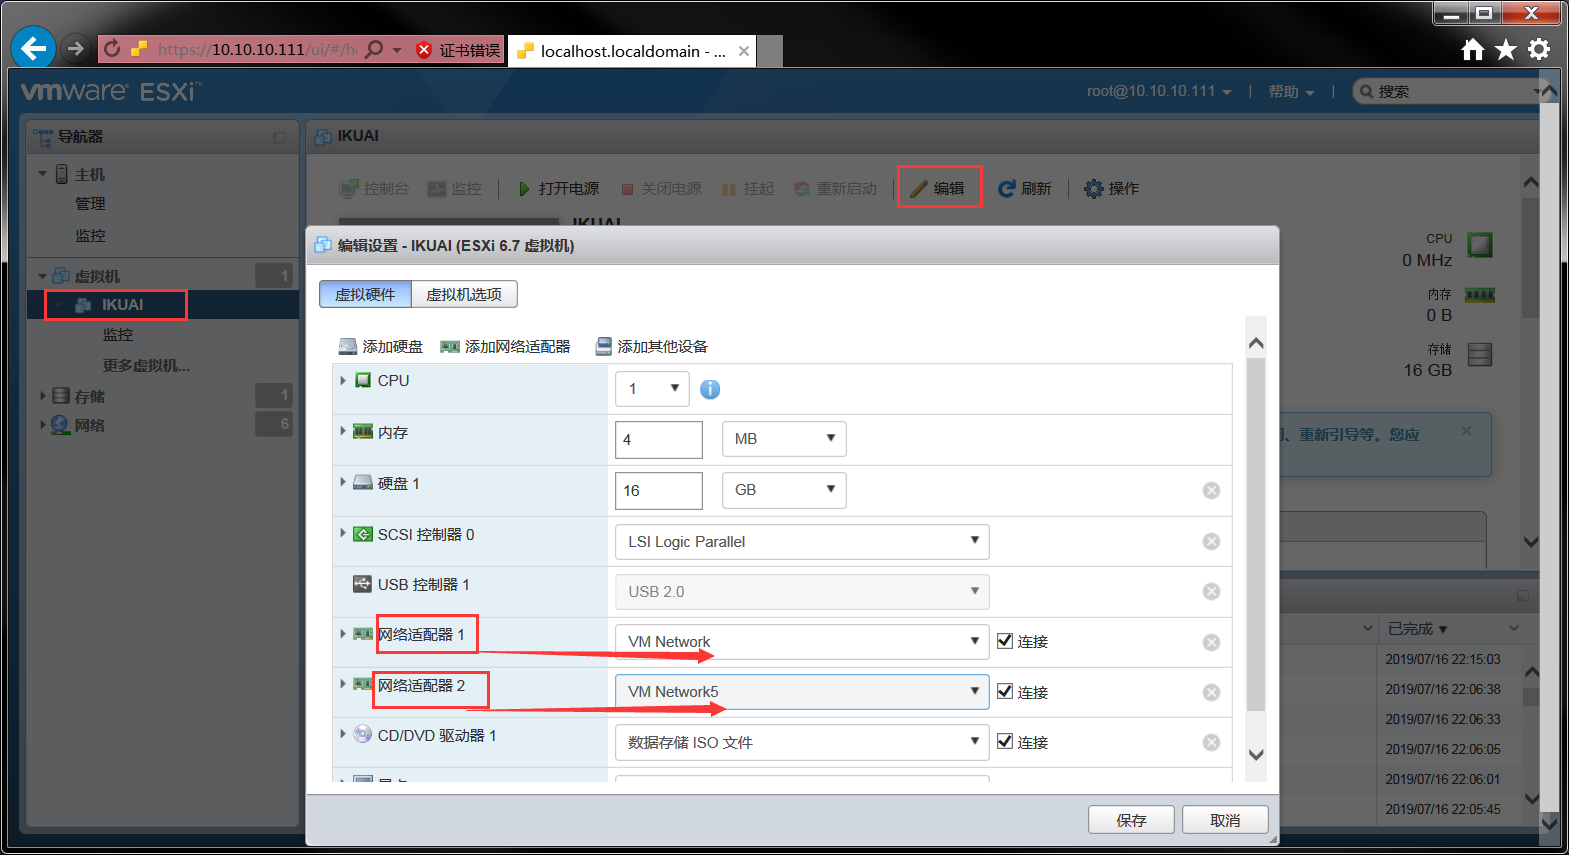
Task: Expand the 网络适配器 1 row
Action: point(343,633)
